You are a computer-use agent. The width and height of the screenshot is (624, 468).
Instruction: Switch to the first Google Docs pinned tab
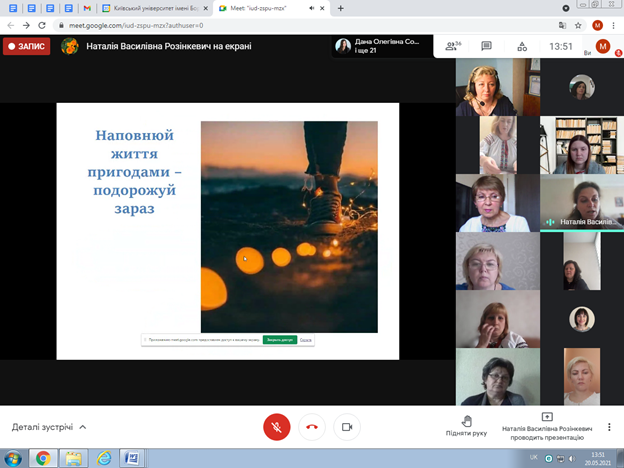pyautogui.click(x=13, y=8)
